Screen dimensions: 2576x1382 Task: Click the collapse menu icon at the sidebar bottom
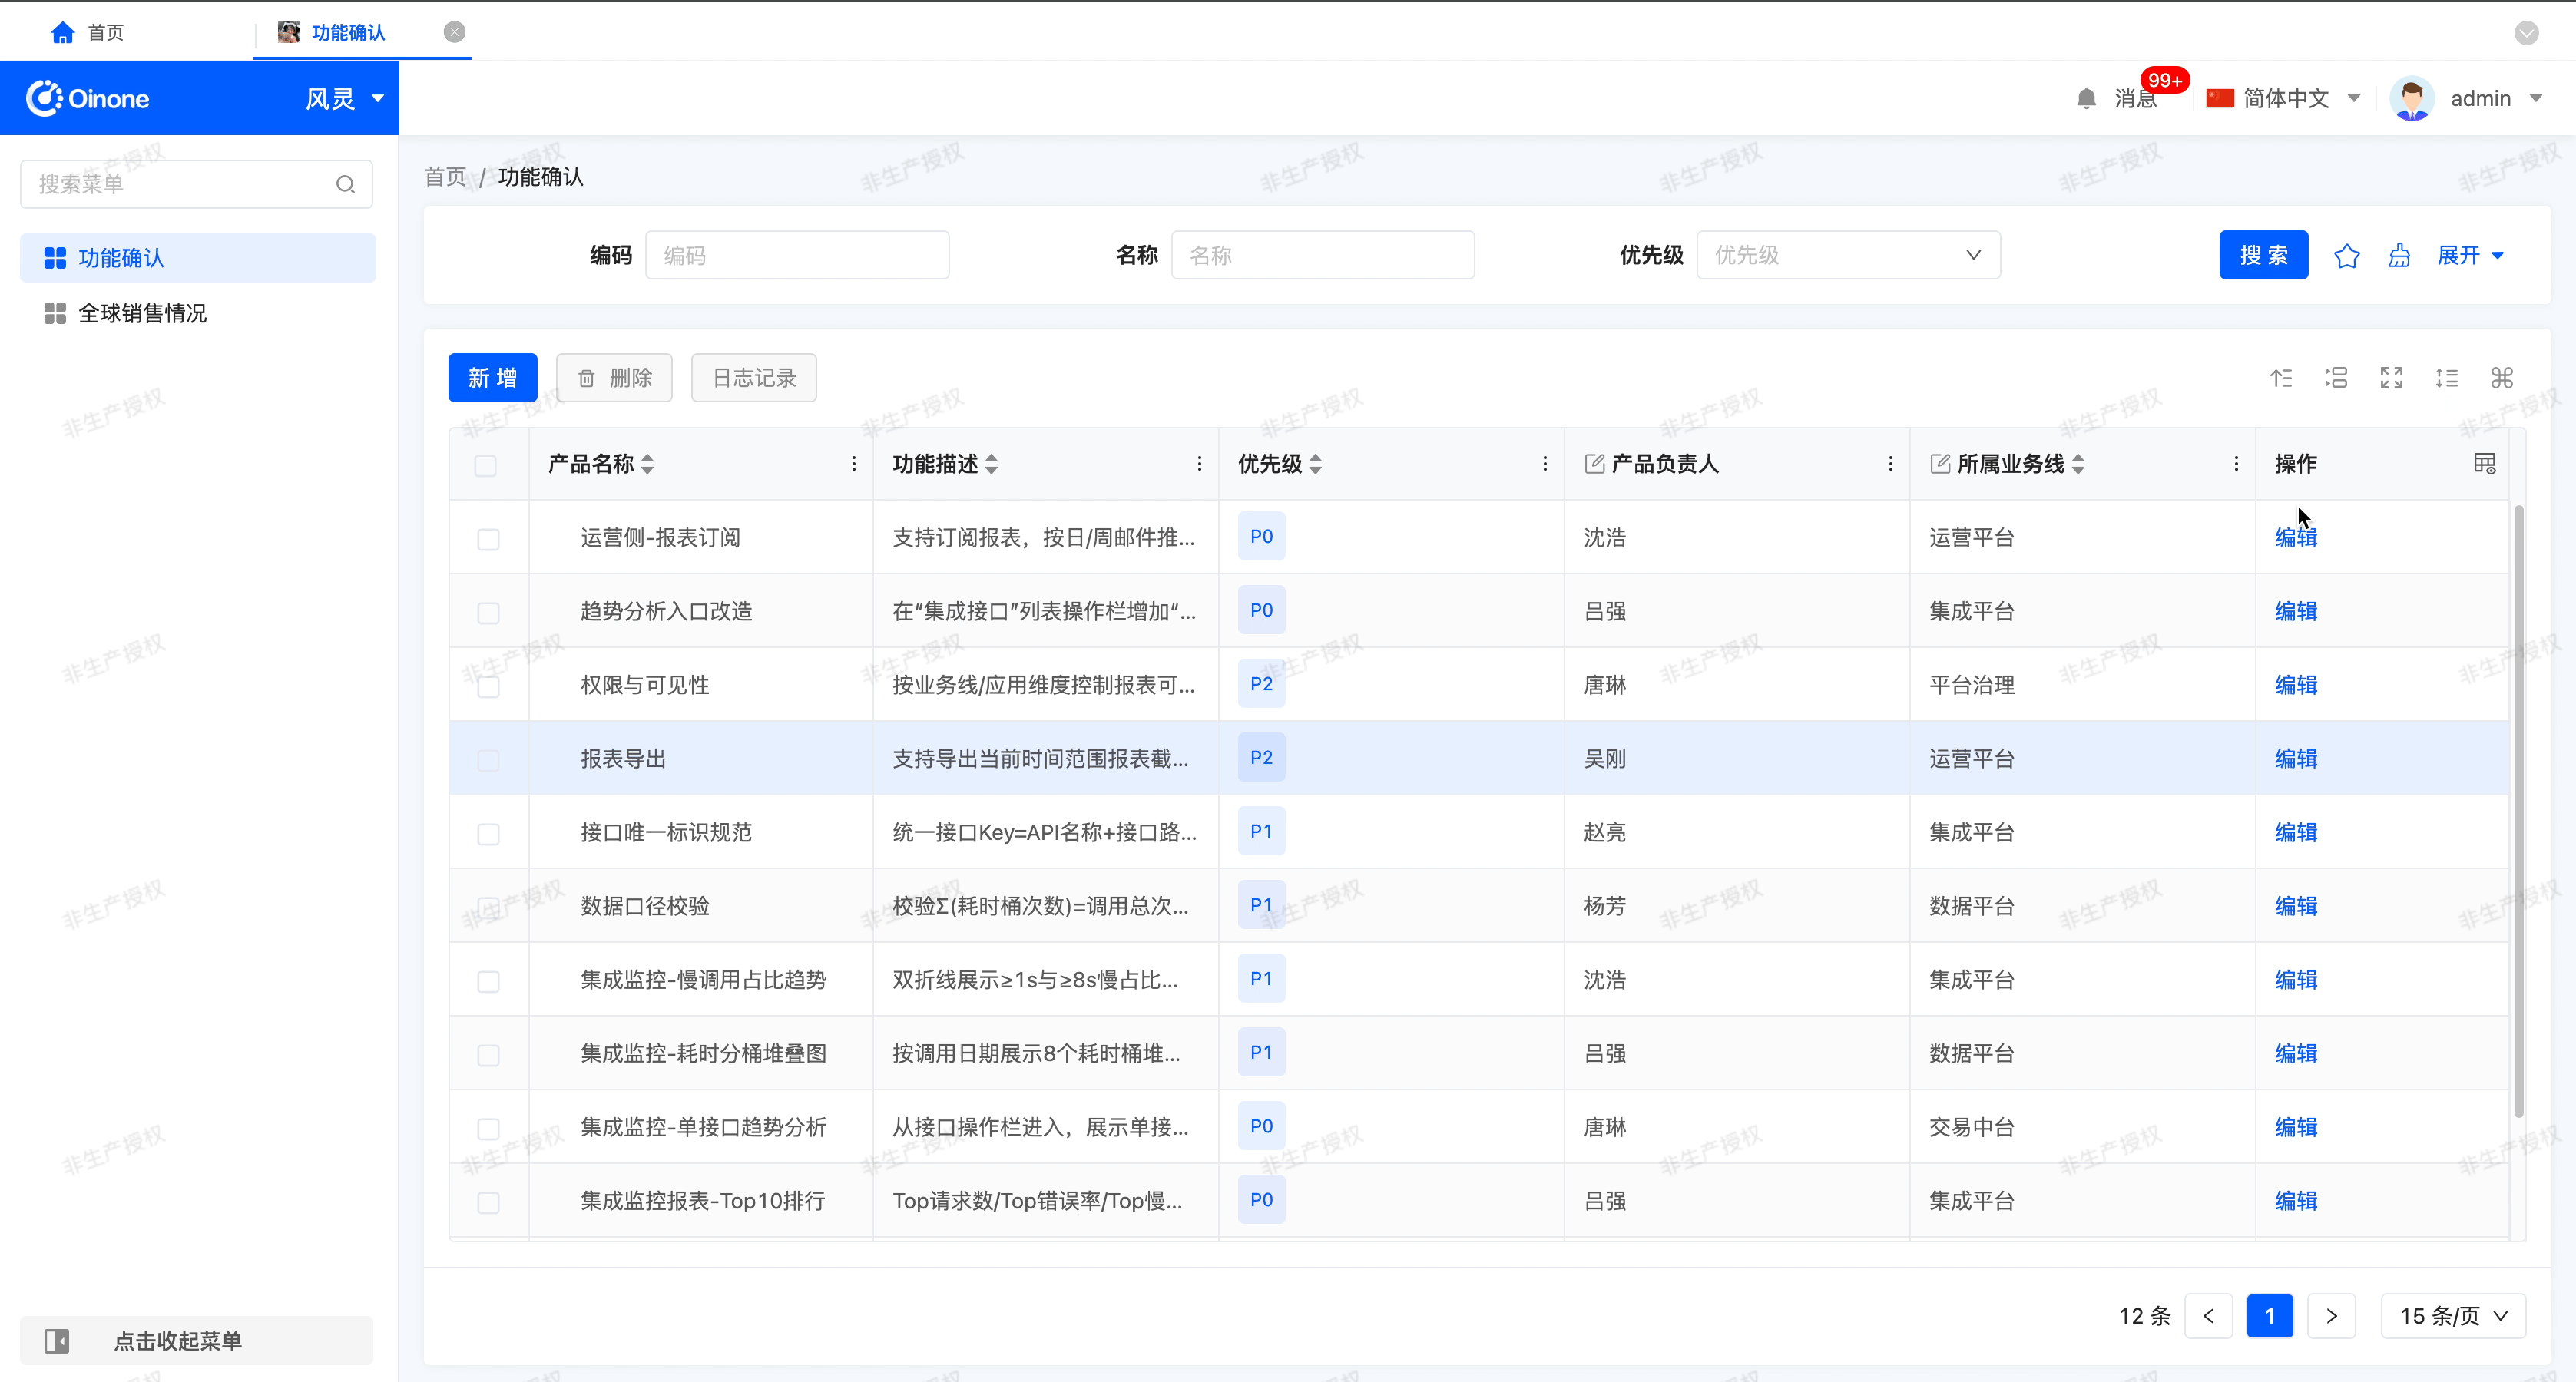click(57, 1341)
